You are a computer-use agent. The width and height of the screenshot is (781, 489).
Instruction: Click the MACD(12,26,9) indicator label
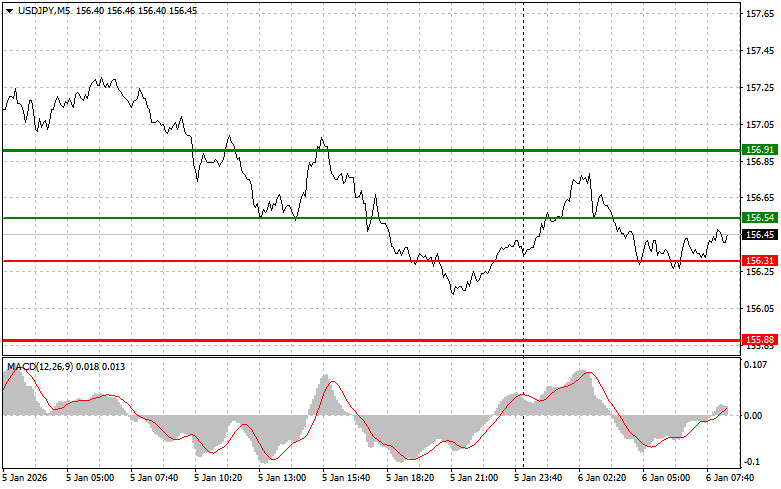tap(40, 368)
